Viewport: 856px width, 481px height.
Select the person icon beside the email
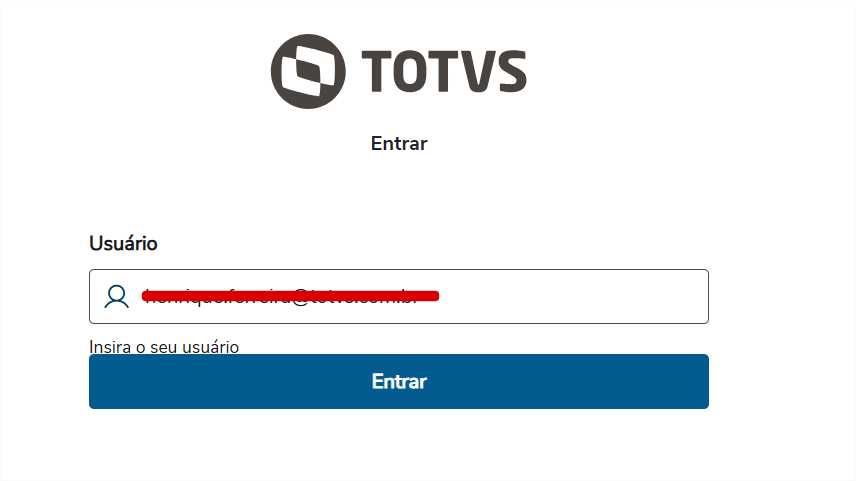(x=116, y=296)
